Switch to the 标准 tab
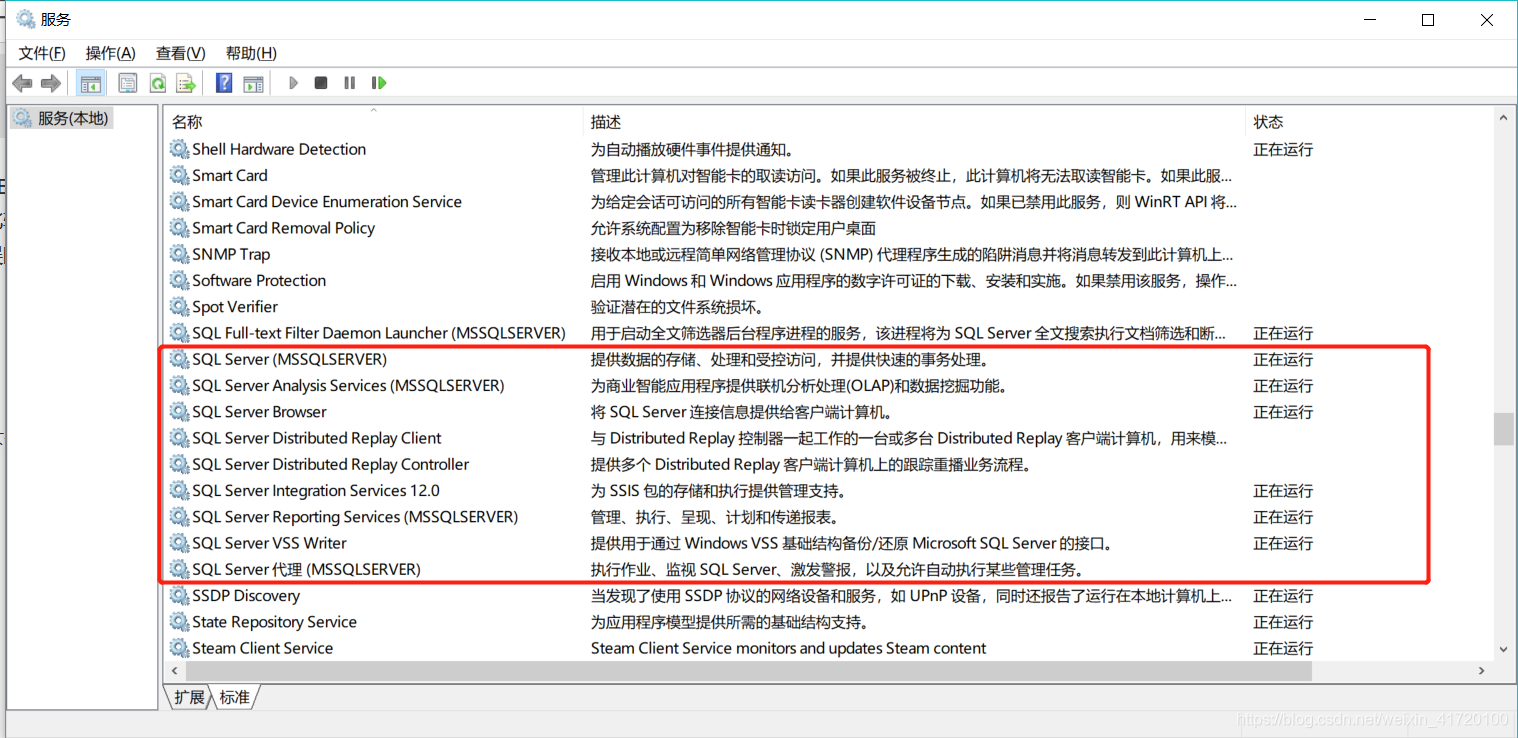 tap(235, 697)
